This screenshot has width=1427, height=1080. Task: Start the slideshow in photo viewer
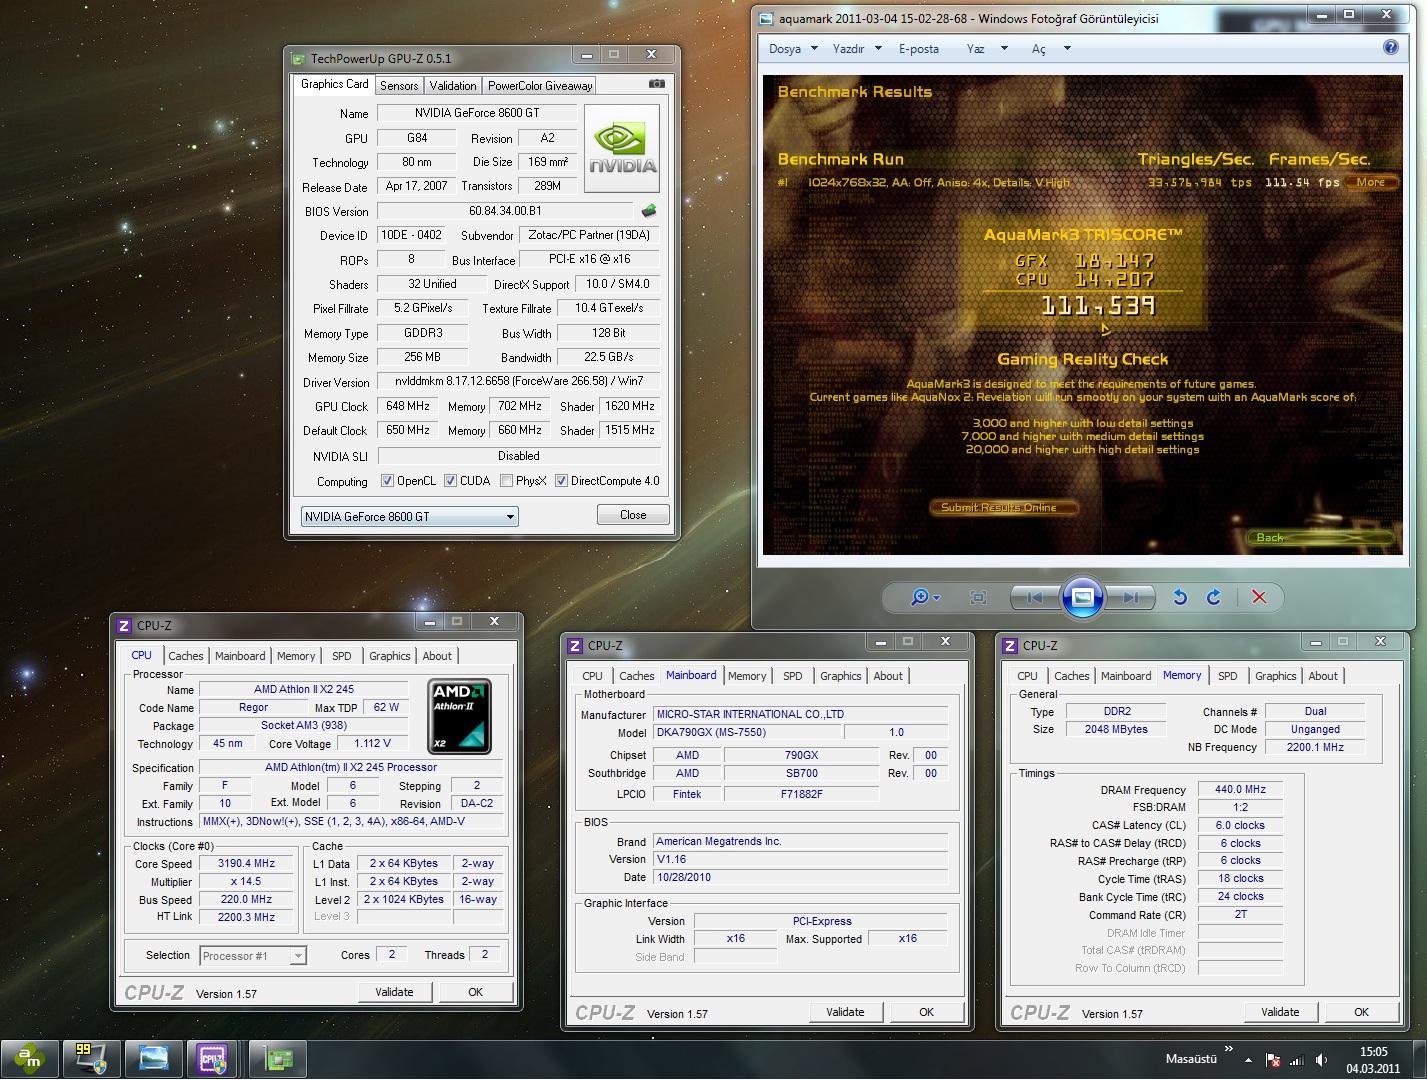tap(1083, 597)
